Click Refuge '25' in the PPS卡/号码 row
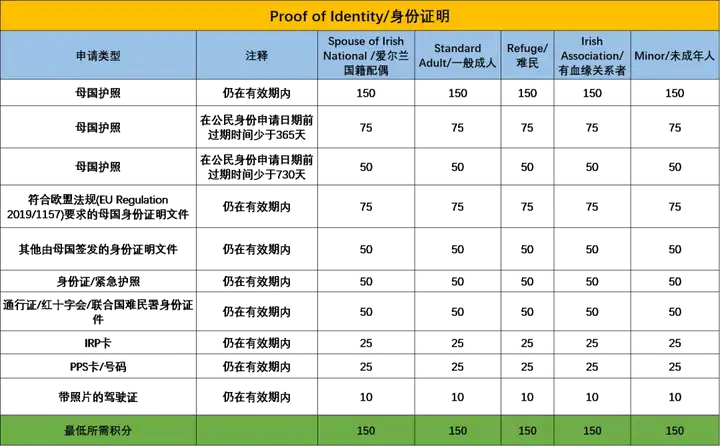720x446 pixels. 527,367
